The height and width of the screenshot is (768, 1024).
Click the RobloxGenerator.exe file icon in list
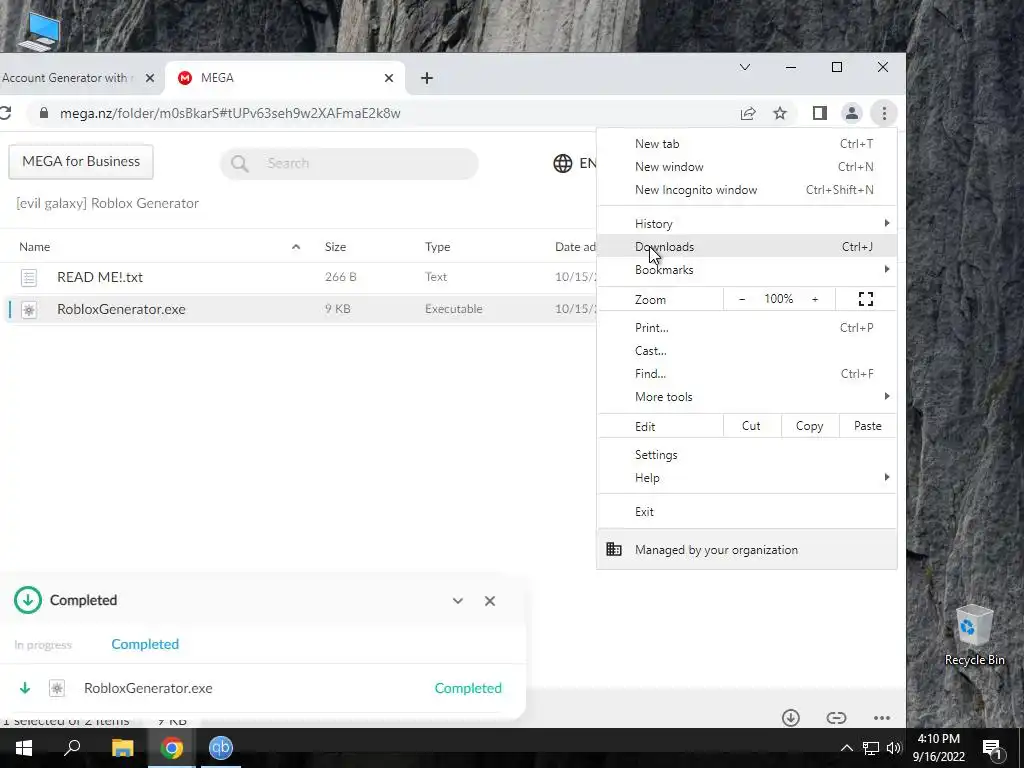tap(29, 310)
